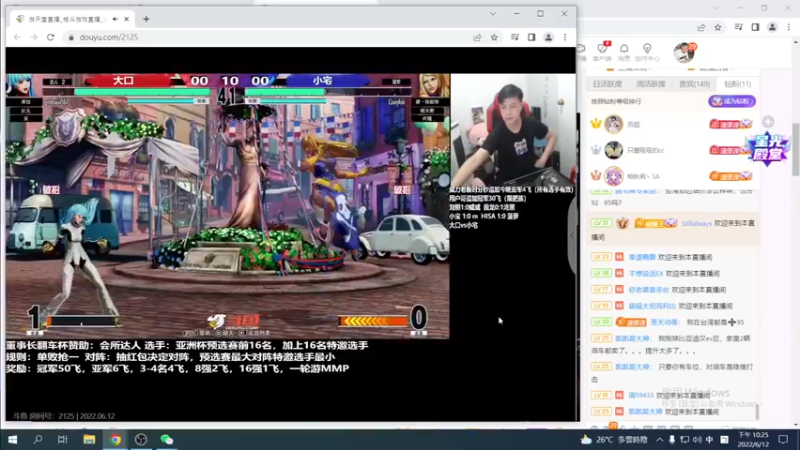This screenshot has height=450, width=800.
Task: Expand tab search chevron in front window
Action: [493, 14]
